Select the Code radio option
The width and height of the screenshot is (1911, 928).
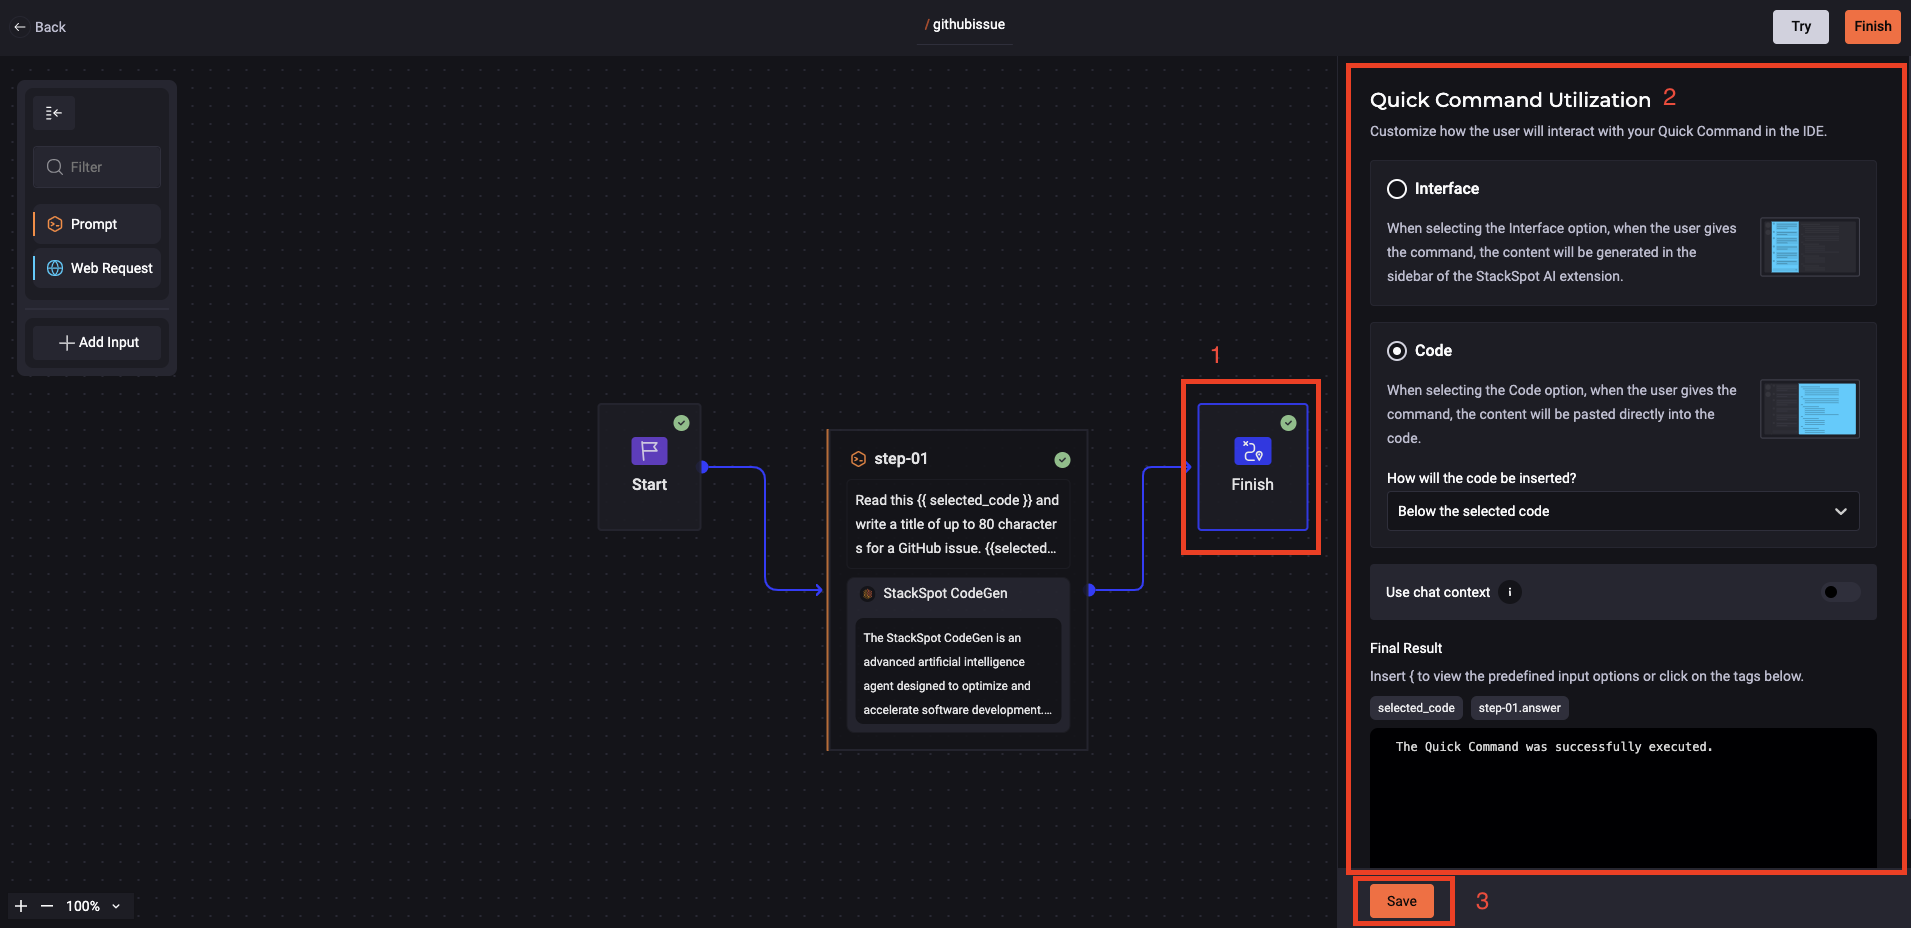(x=1397, y=351)
